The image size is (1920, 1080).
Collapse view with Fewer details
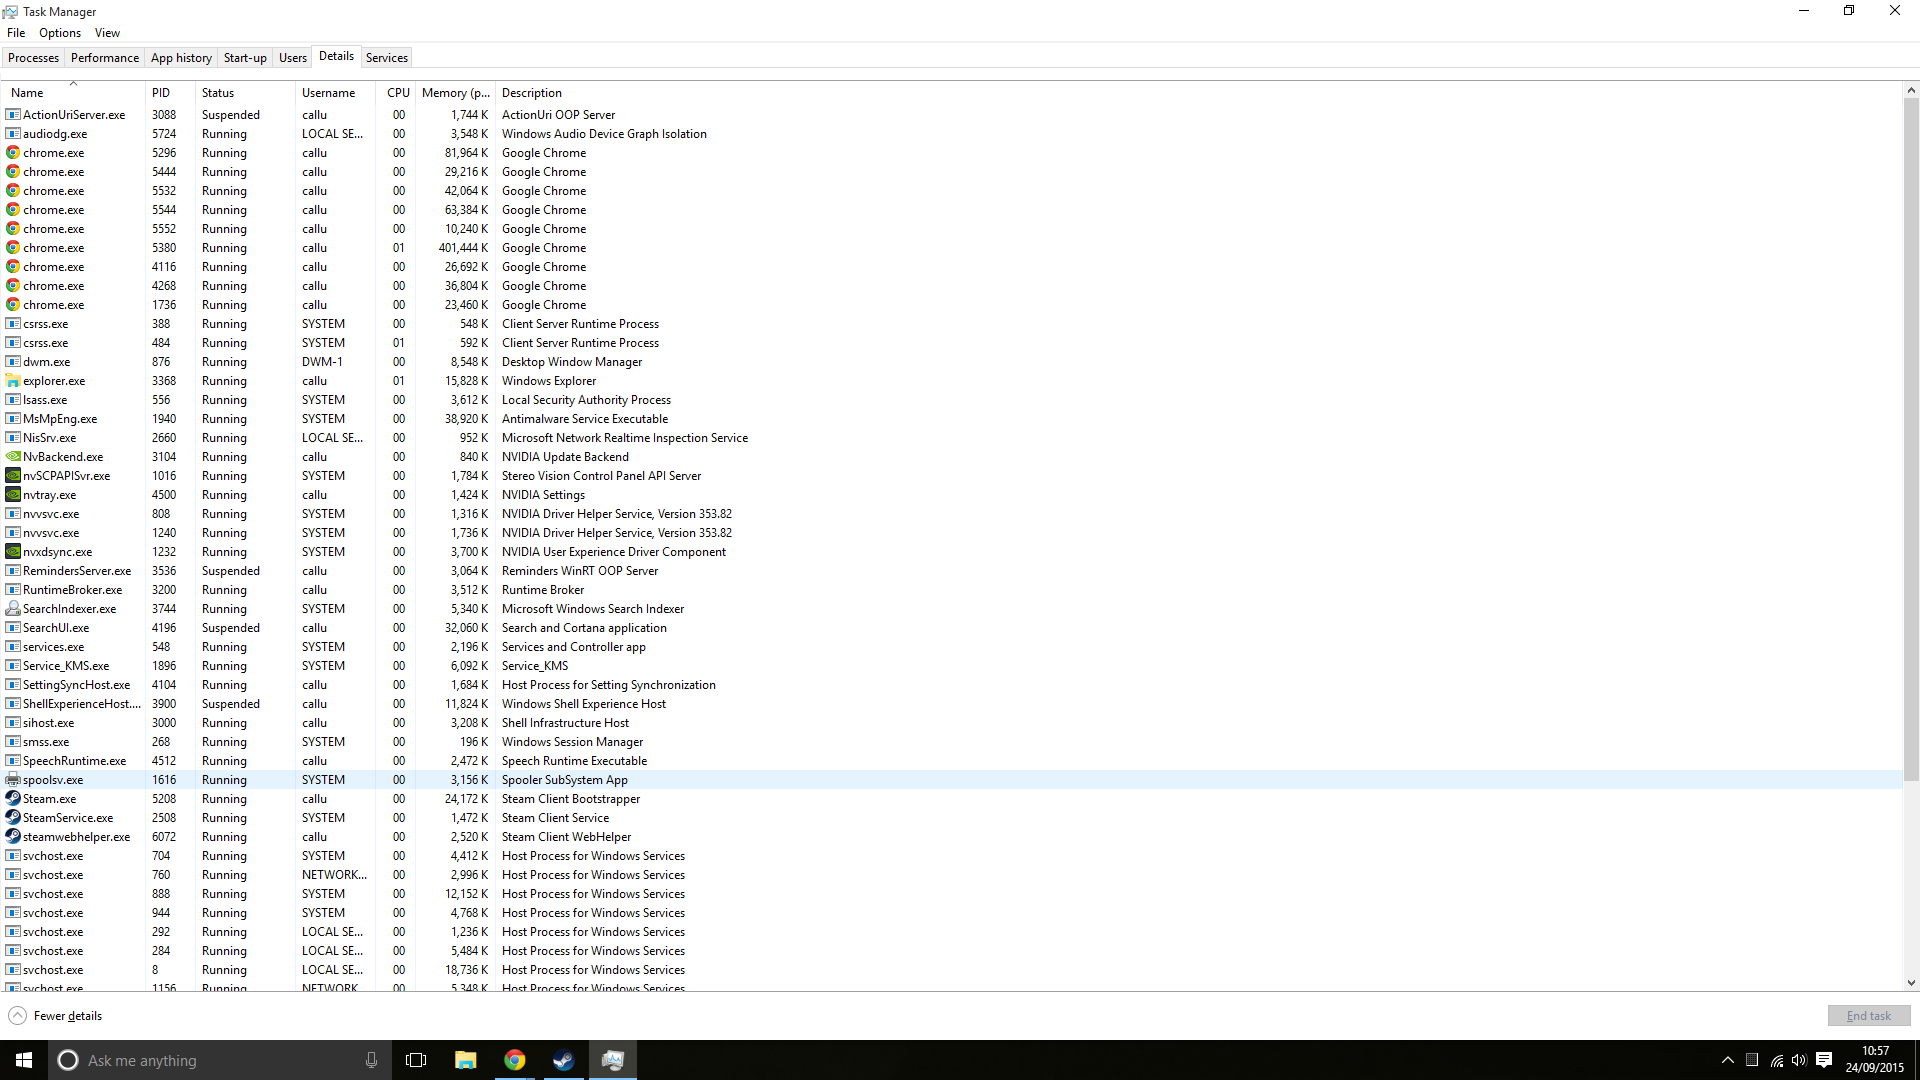56,1016
